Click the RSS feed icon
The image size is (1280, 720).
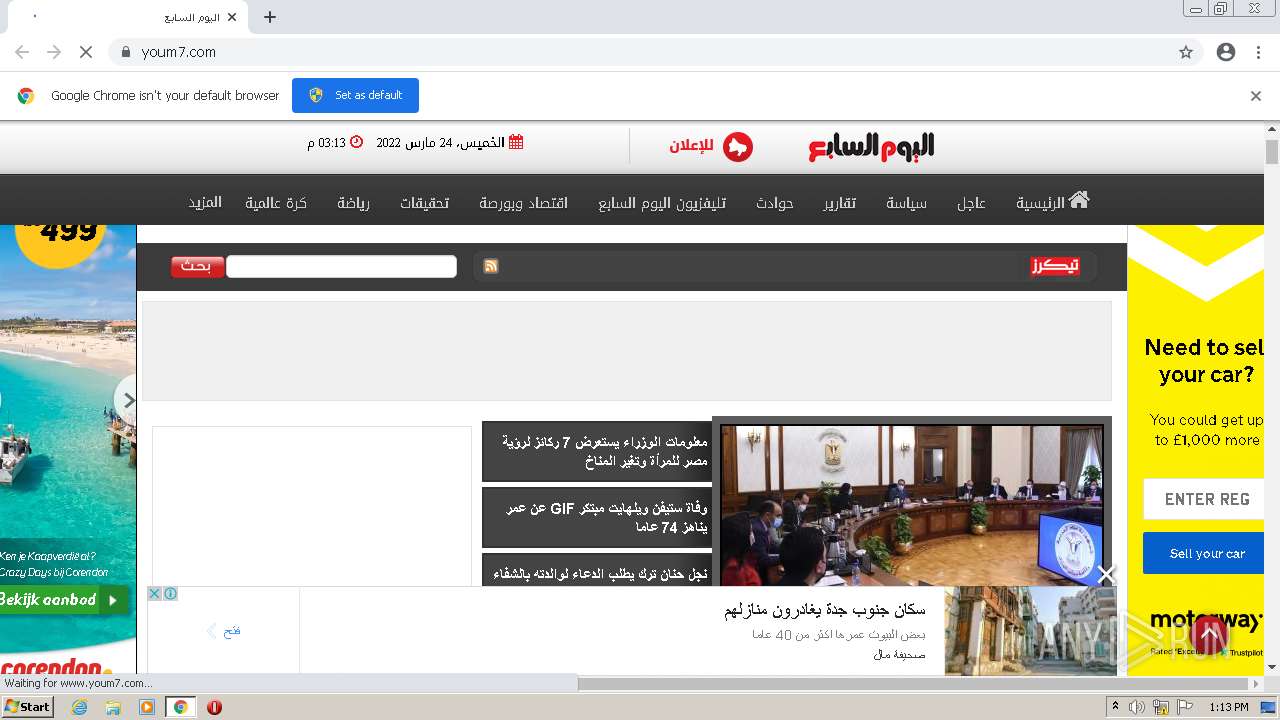[x=491, y=266]
